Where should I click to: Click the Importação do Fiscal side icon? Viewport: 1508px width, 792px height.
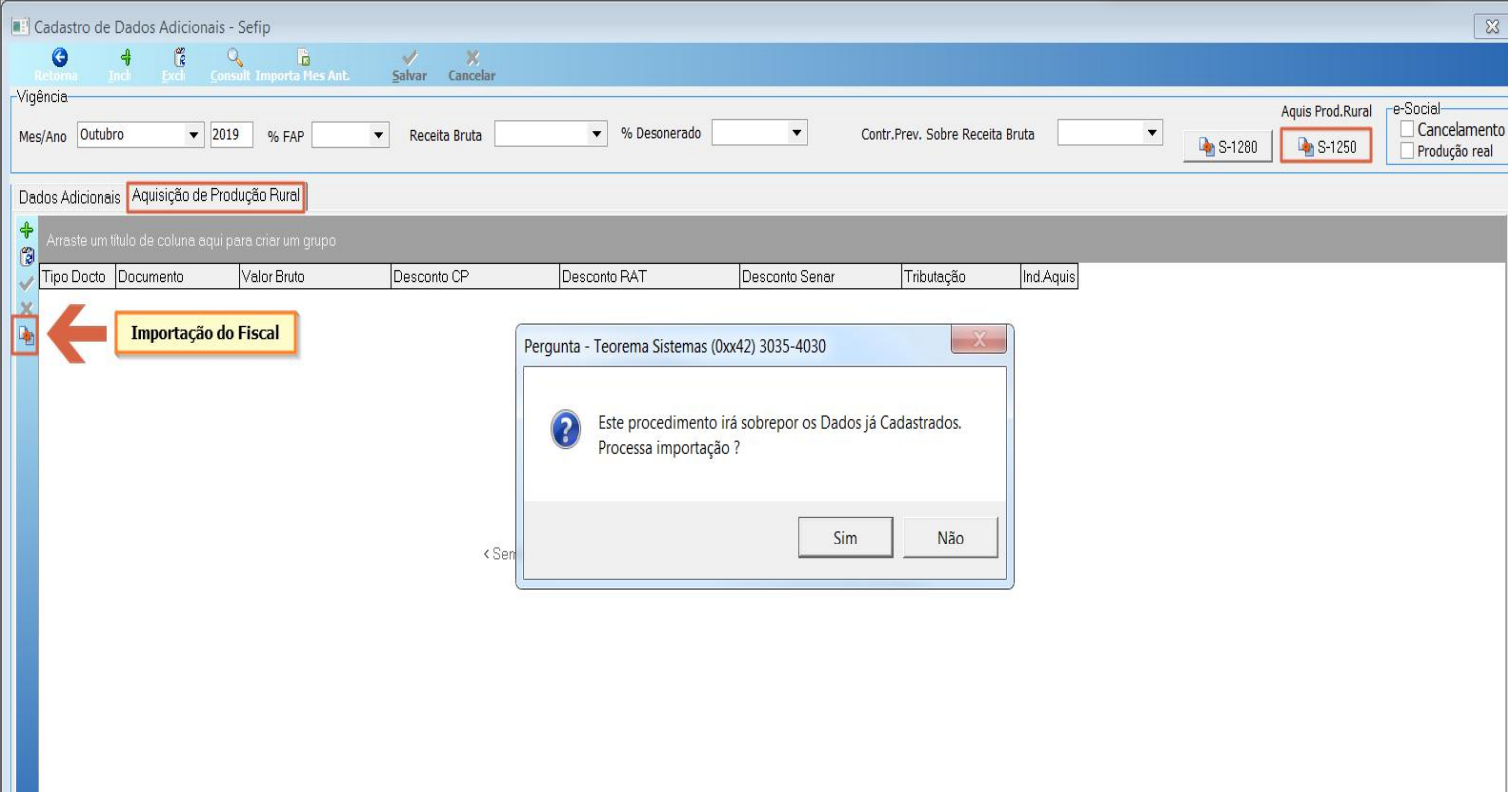26,335
